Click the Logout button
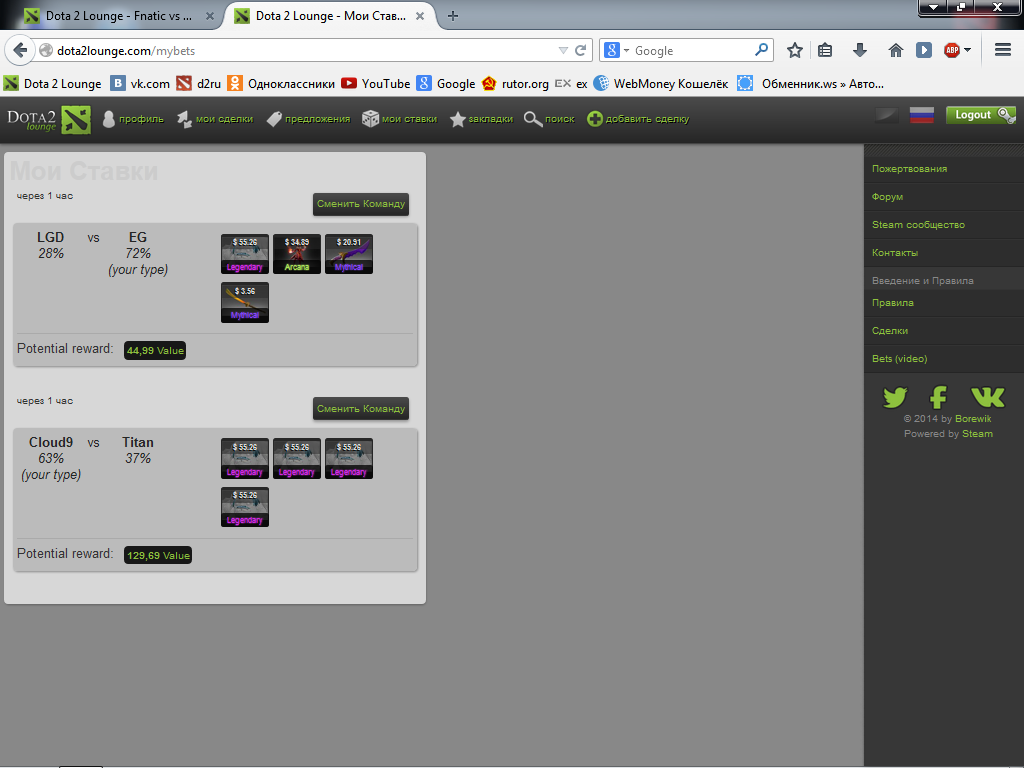Image resolution: width=1024 pixels, height=768 pixels. pos(980,115)
